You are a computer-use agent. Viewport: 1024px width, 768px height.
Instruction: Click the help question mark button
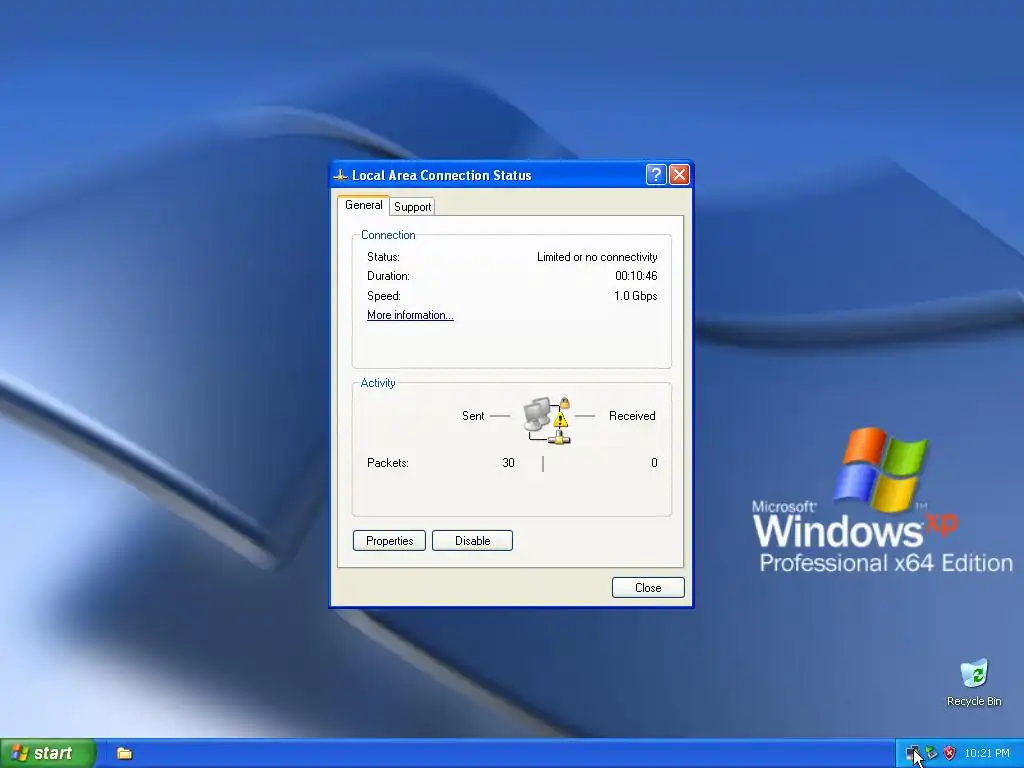(656, 175)
